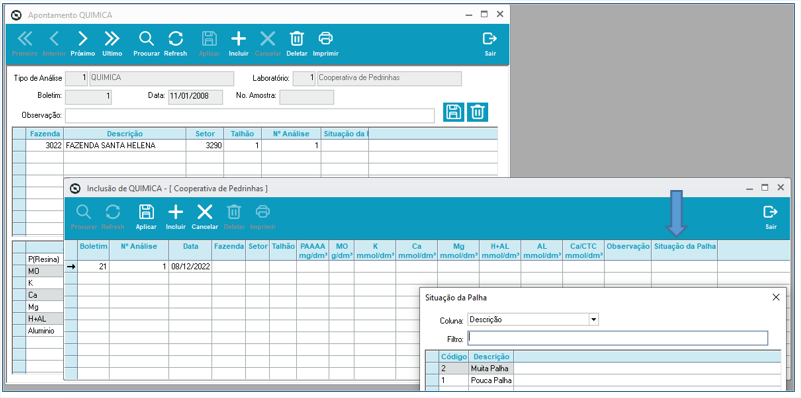Click the PAAAA mg/dm³ column header
Viewport: 801px width, 398px height.
313,250
